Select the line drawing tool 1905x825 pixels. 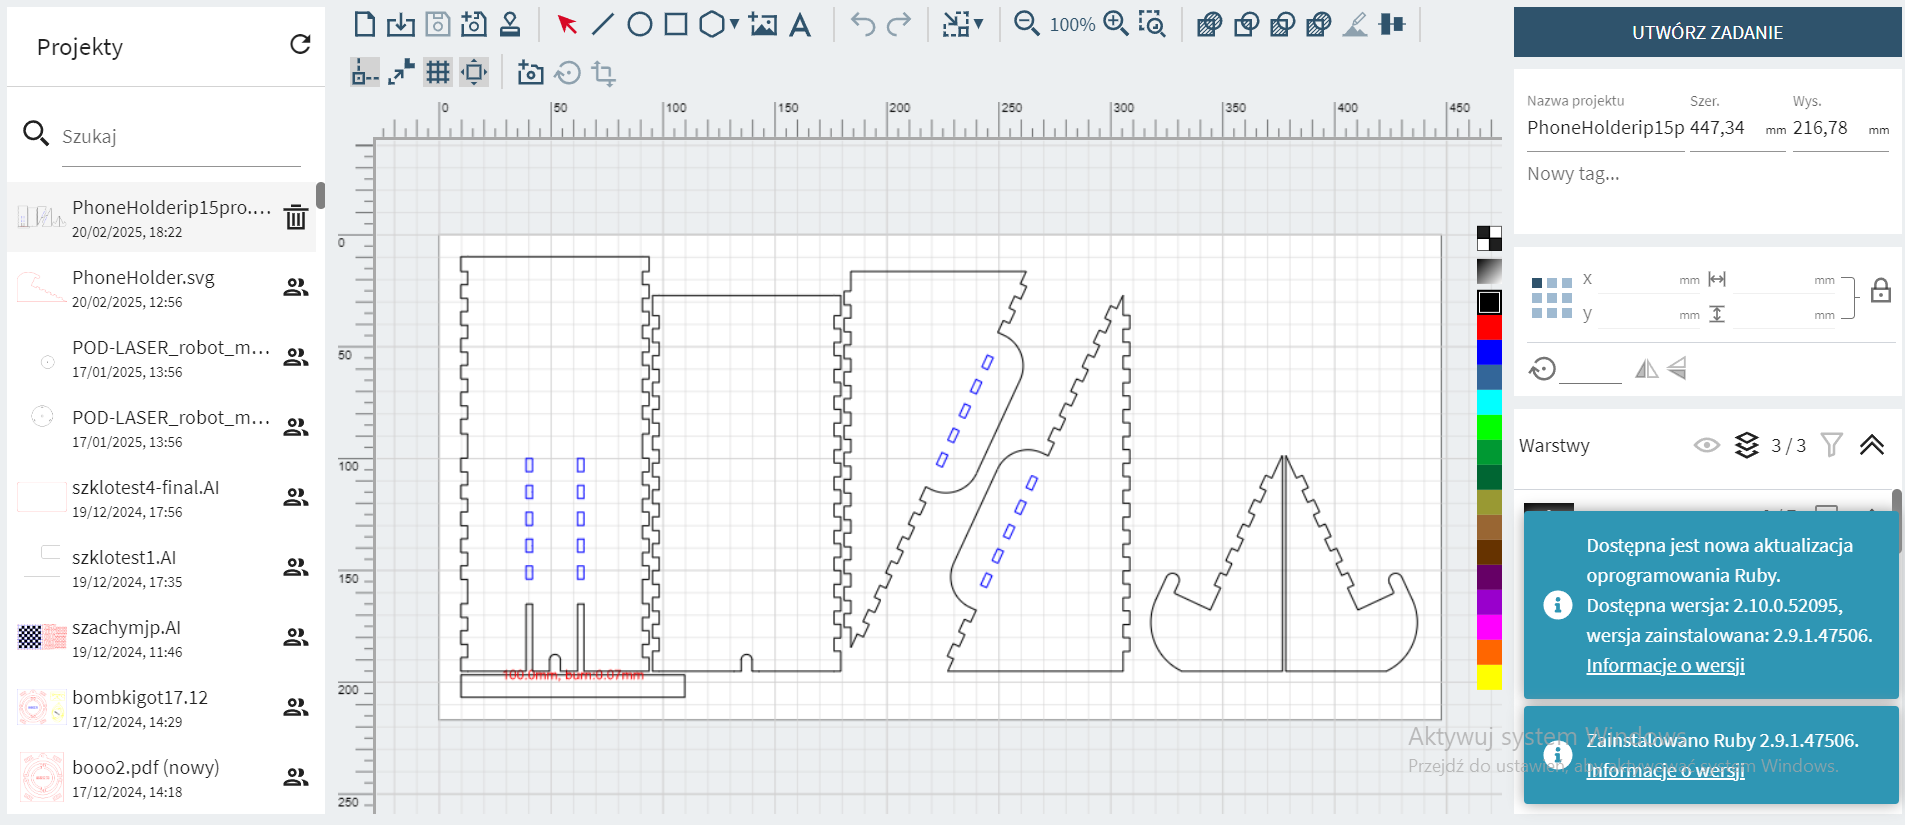pos(603,24)
